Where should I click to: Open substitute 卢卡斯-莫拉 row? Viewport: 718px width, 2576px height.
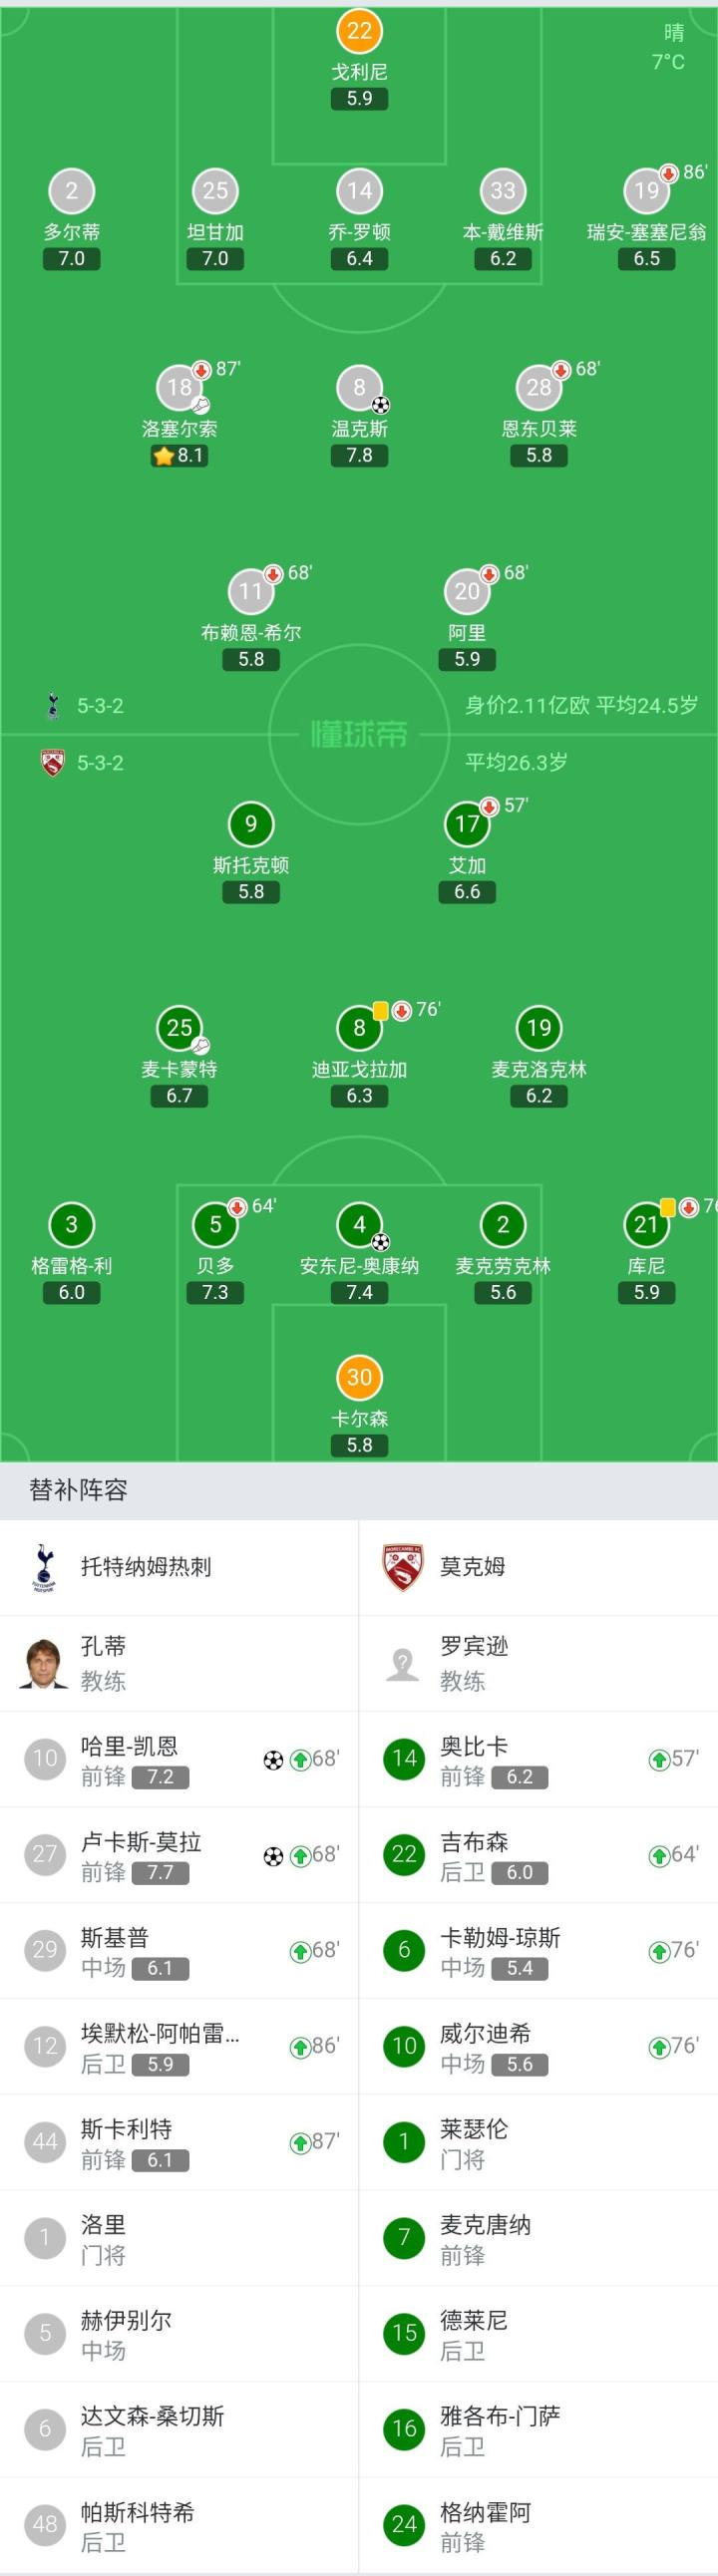(179, 1855)
